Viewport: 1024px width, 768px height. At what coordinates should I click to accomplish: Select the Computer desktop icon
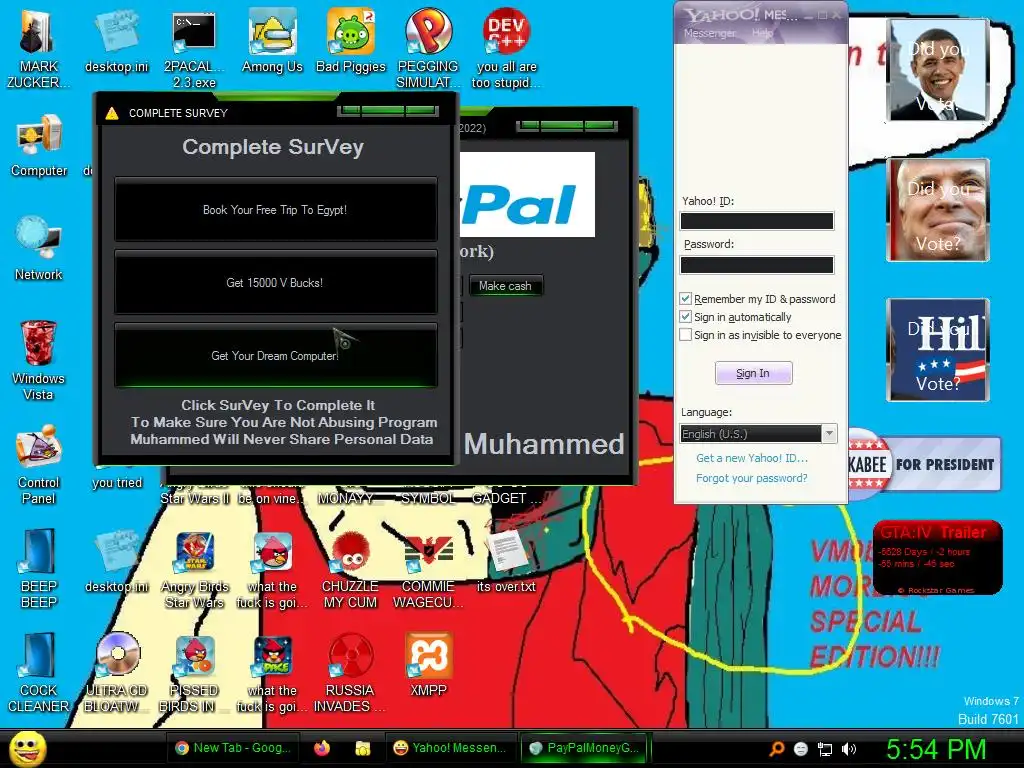(39, 146)
